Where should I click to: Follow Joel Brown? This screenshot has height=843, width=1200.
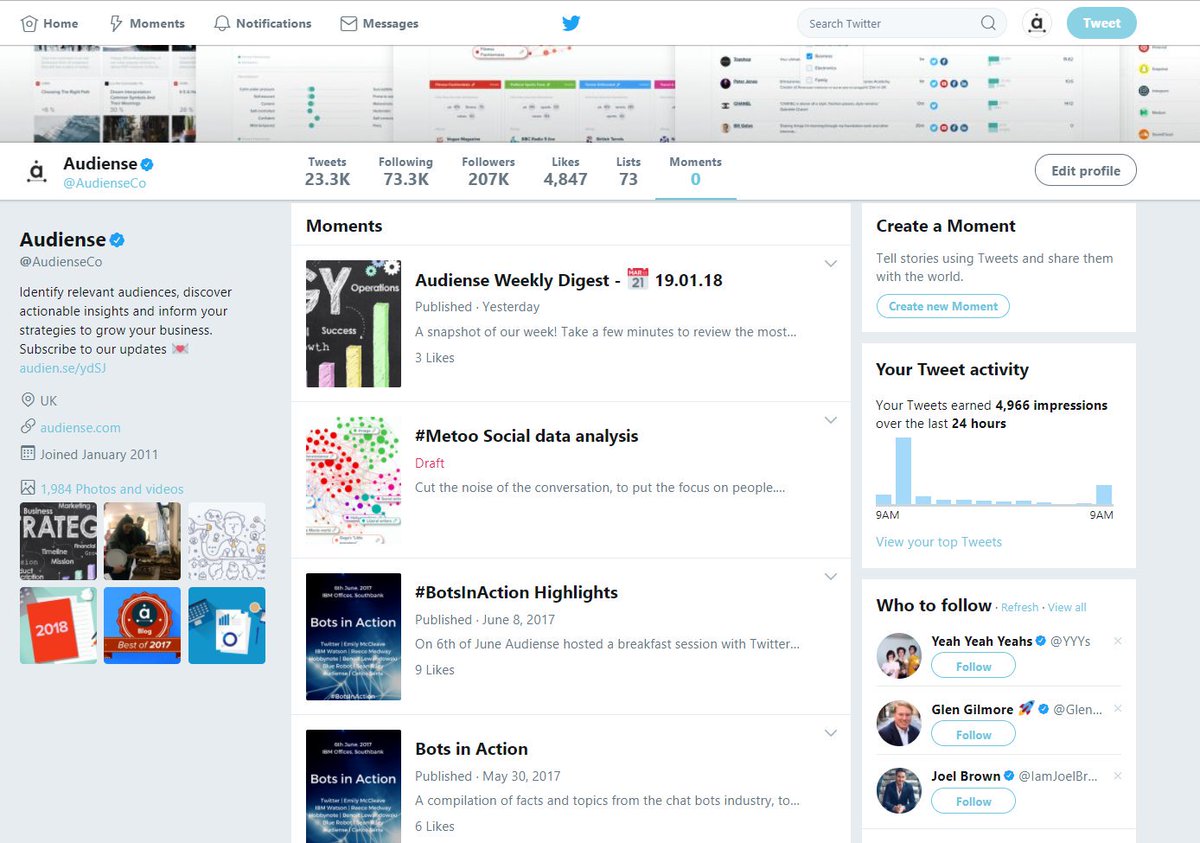973,801
